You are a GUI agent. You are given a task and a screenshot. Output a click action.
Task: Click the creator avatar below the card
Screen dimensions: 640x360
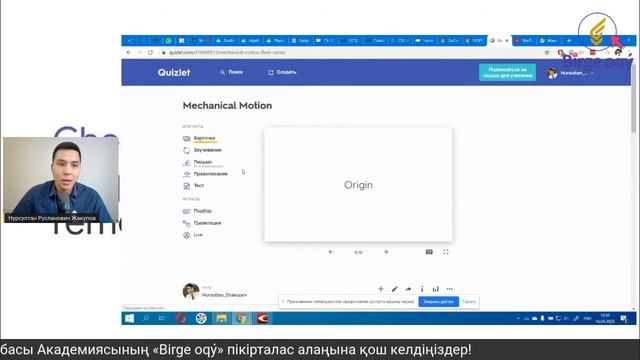tap(191, 291)
